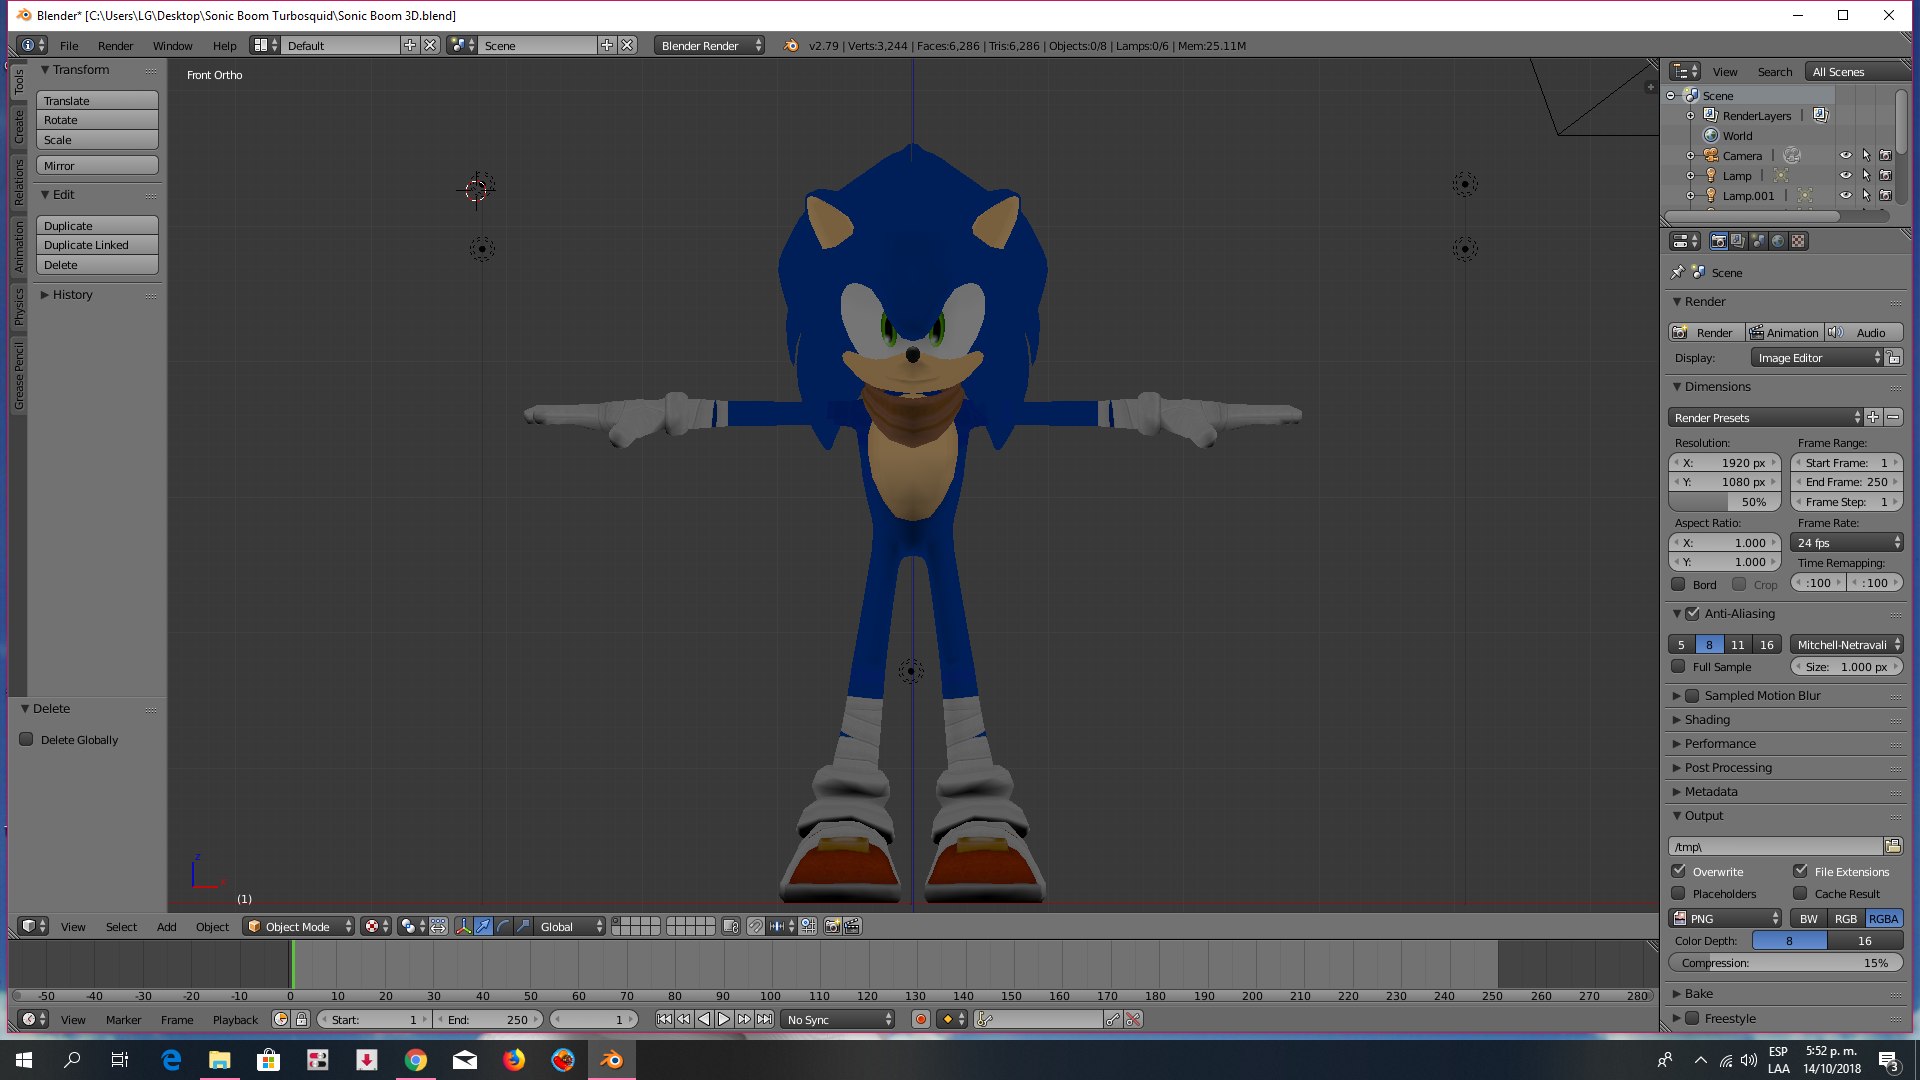Enable the Placeholders checkbox
The image size is (1920, 1080).
[1678, 893]
